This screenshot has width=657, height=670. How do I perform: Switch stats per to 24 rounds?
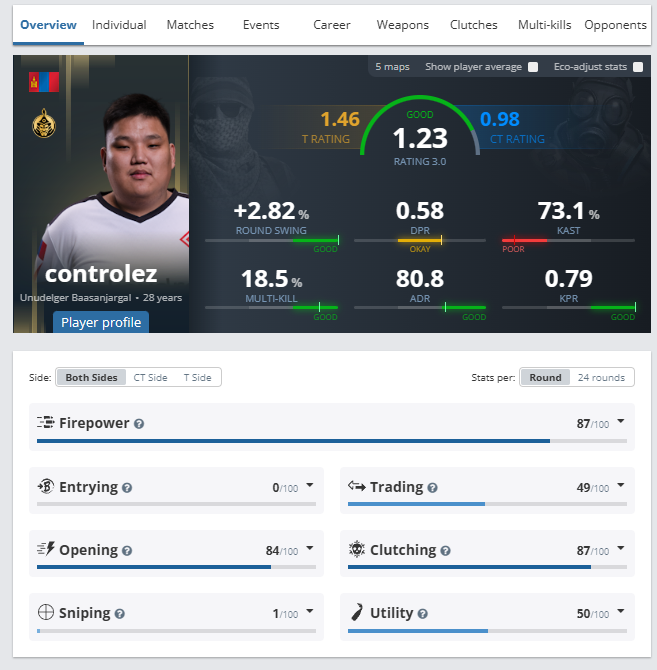pos(601,378)
